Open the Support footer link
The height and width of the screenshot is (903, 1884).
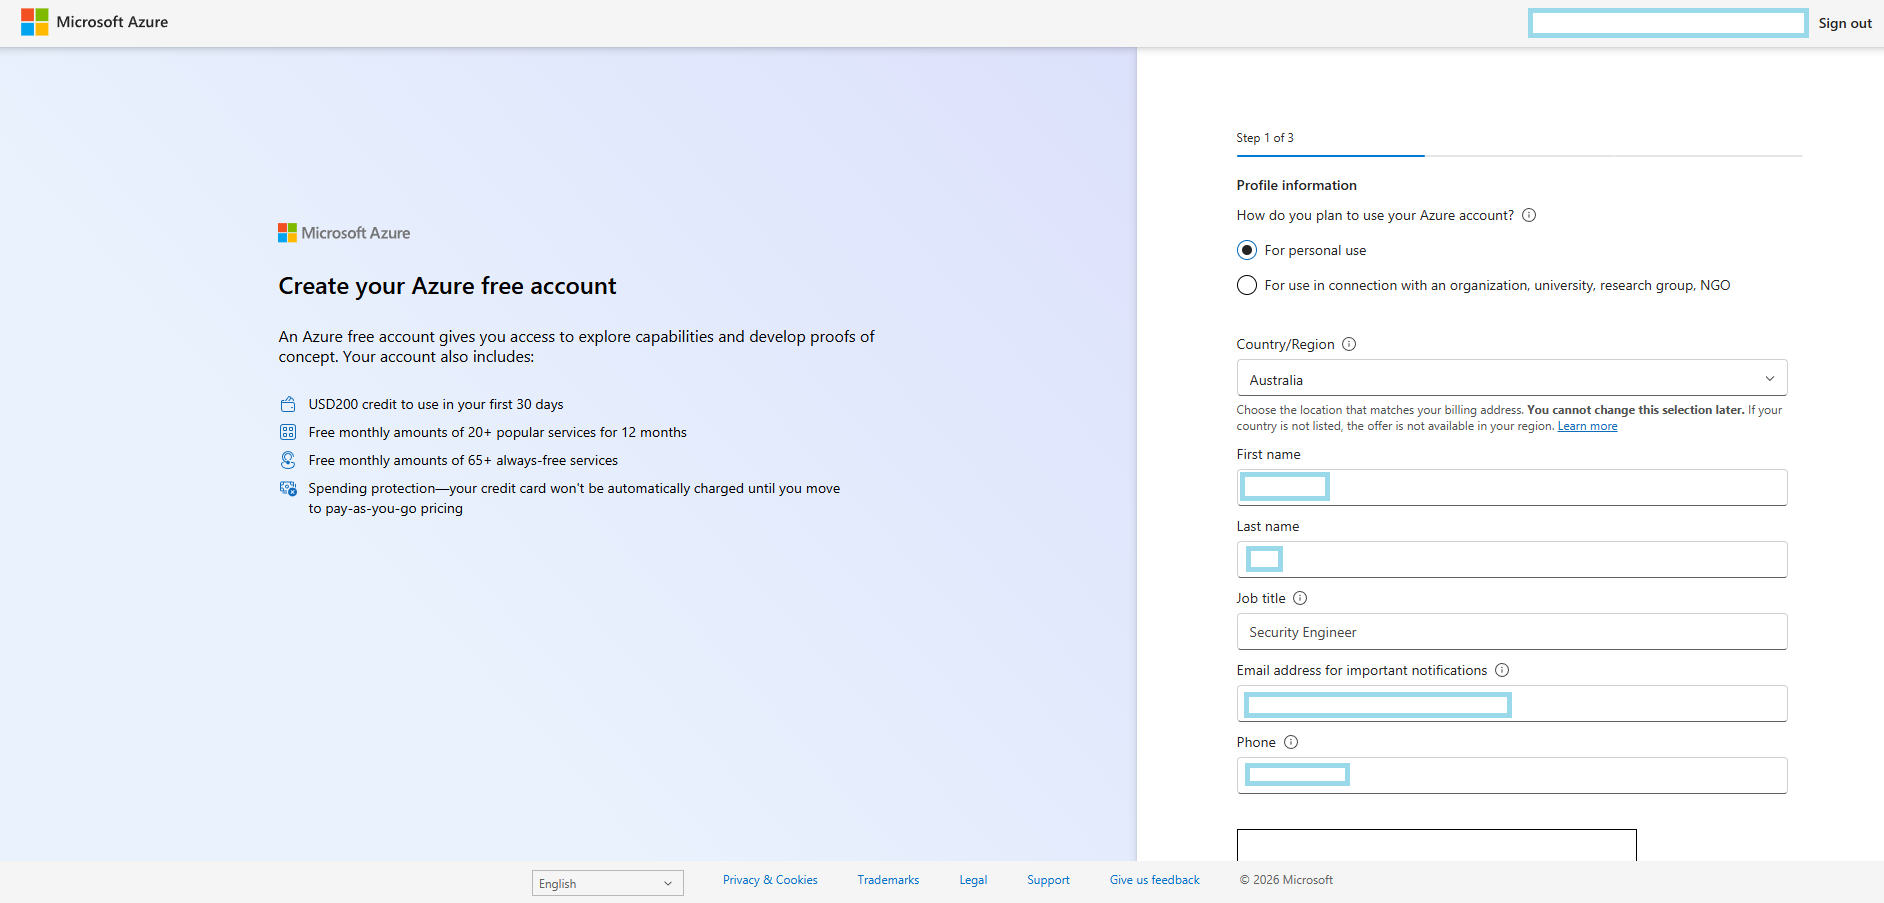coord(1048,880)
